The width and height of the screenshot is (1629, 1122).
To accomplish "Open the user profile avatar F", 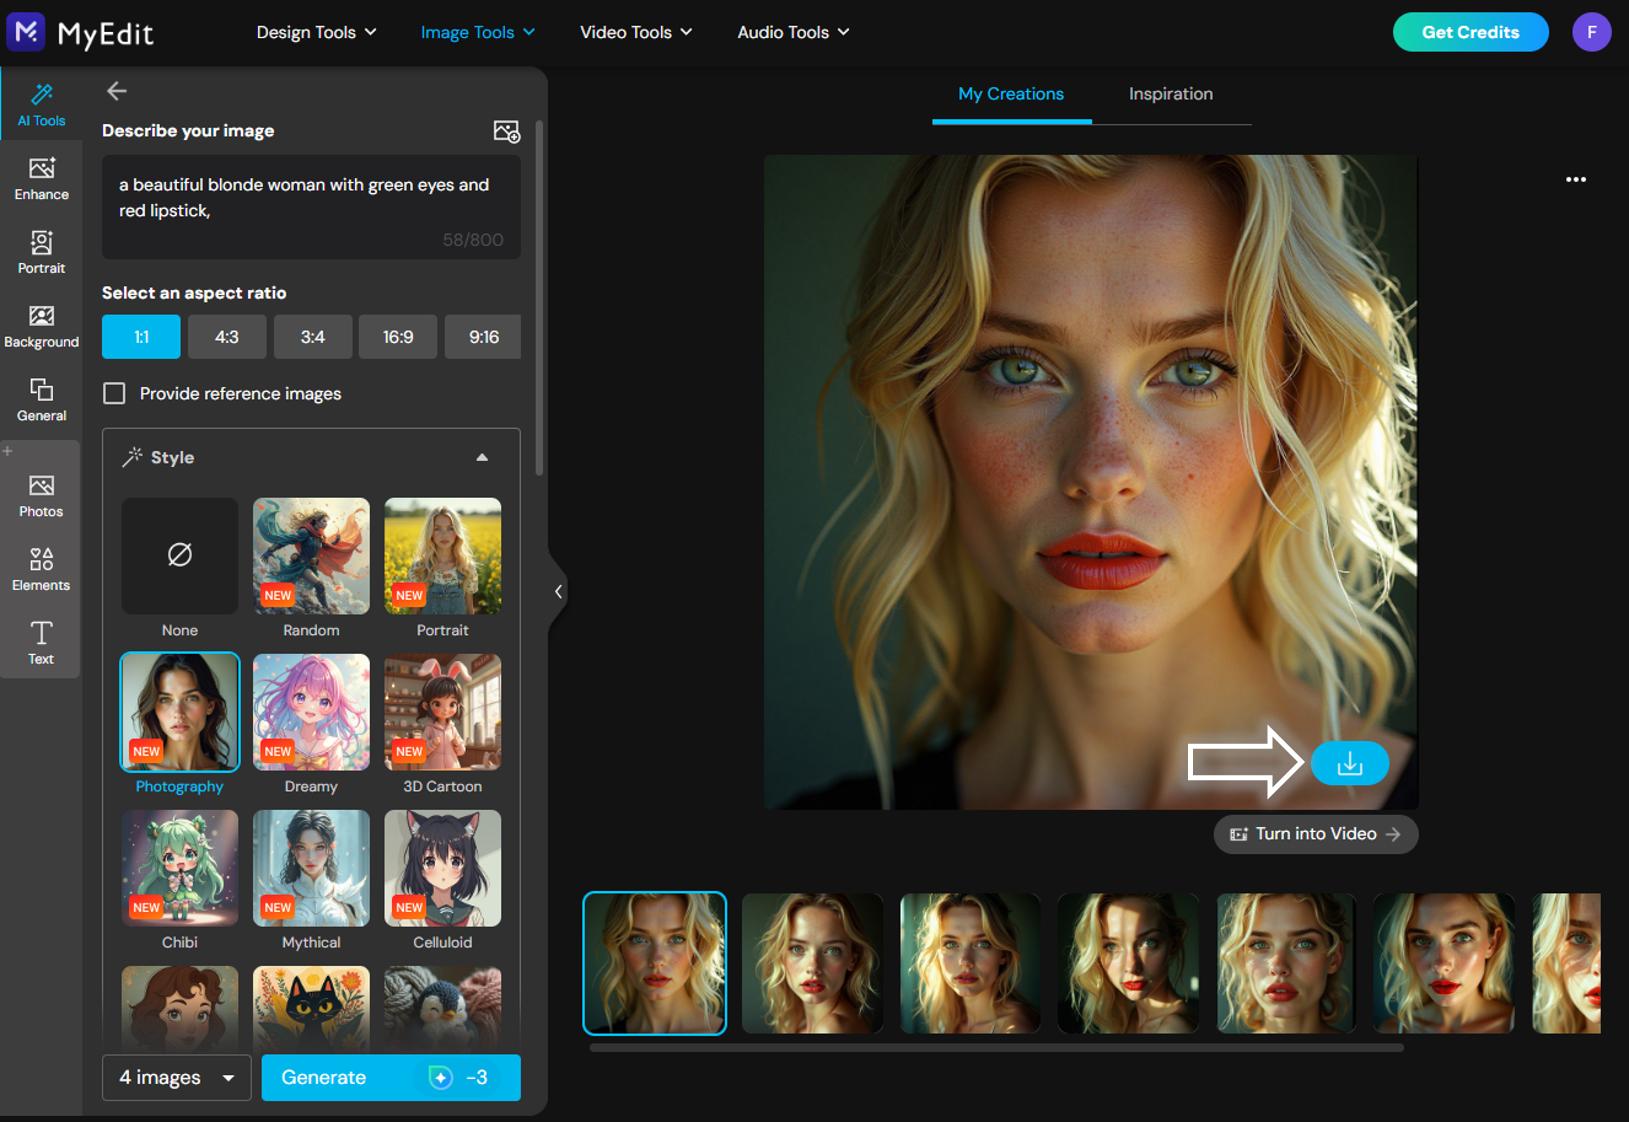I will click(1591, 32).
